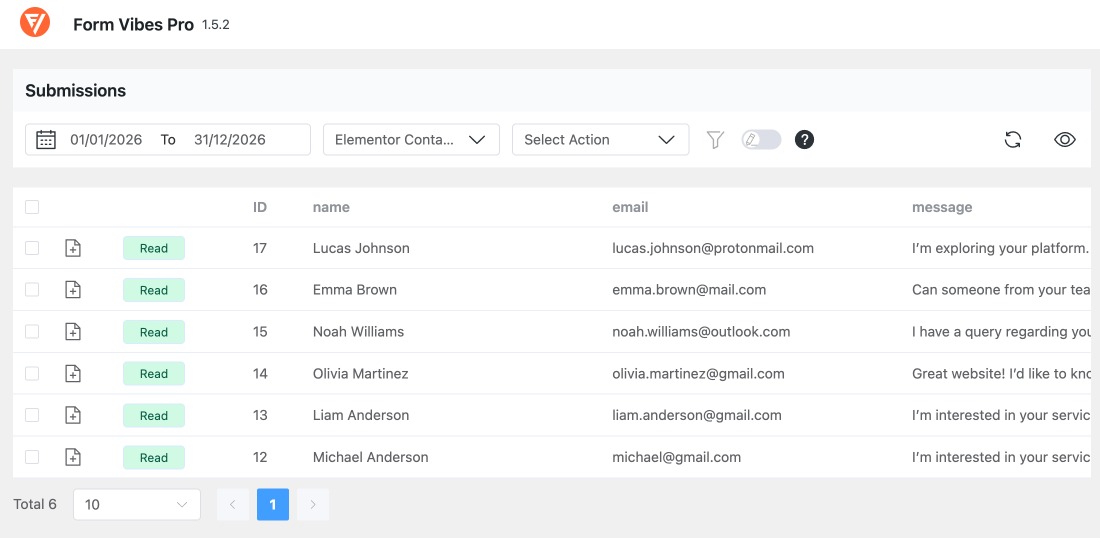Check the box for submission ID 15

click(32, 332)
